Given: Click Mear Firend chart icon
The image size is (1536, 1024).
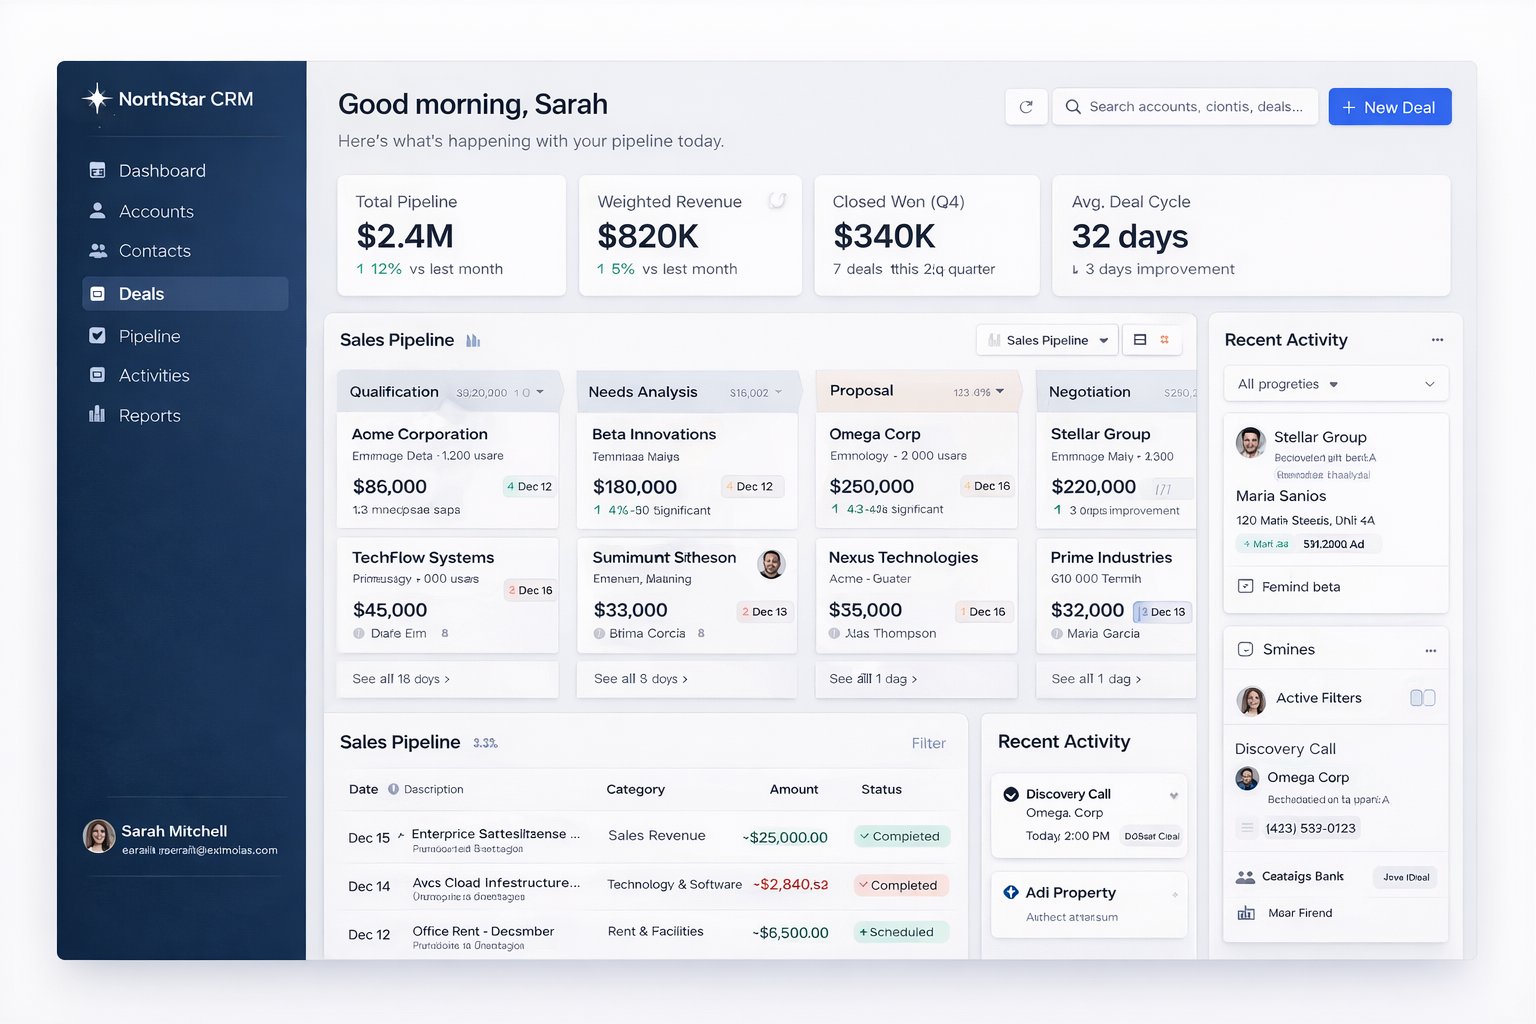Looking at the screenshot, I should point(1246,913).
